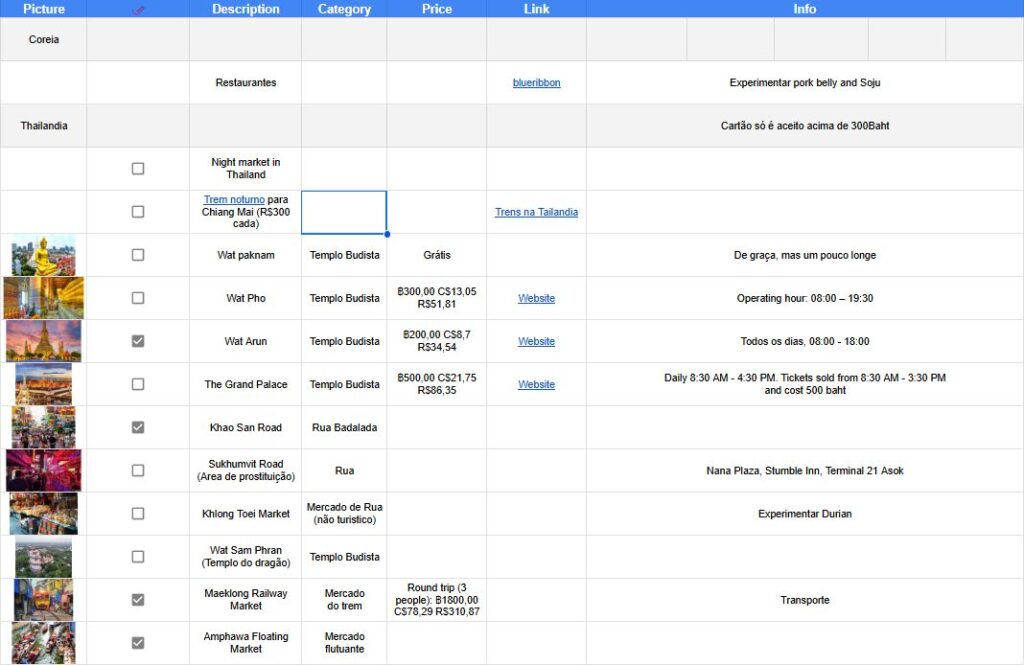This screenshot has width=1024, height=665.
Task: Uncheck the Wat Arun checkbox
Action: point(138,341)
